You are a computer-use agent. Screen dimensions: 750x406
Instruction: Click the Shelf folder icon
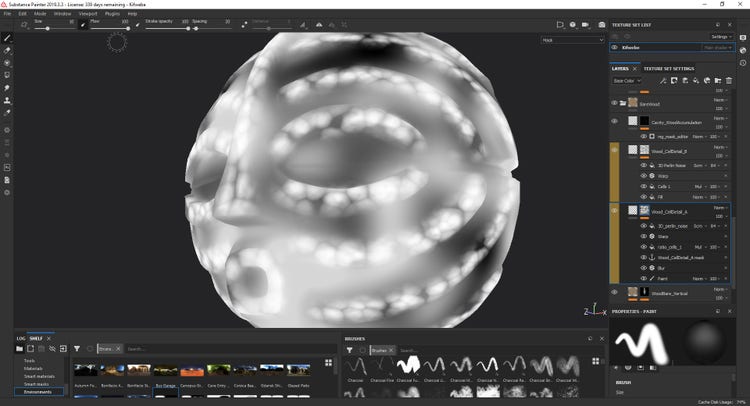pos(19,349)
